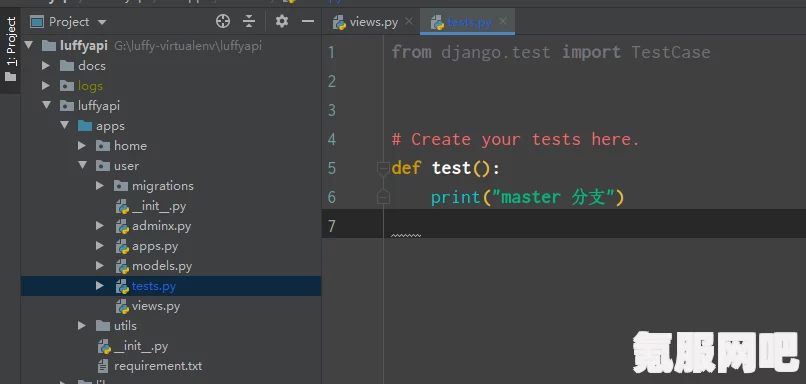The width and height of the screenshot is (806, 384).
Task: Click the migrations package folder icon
Action: point(121,186)
